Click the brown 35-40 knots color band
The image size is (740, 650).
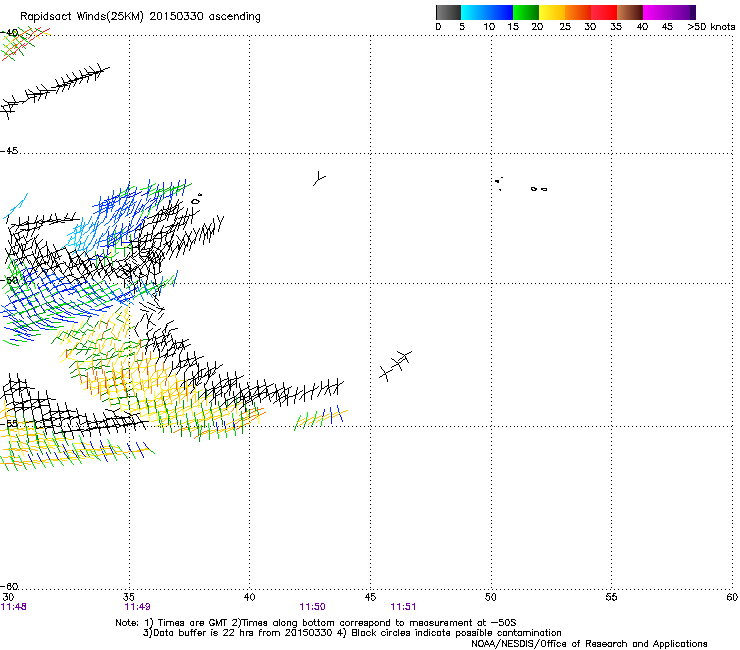(x=630, y=12)
